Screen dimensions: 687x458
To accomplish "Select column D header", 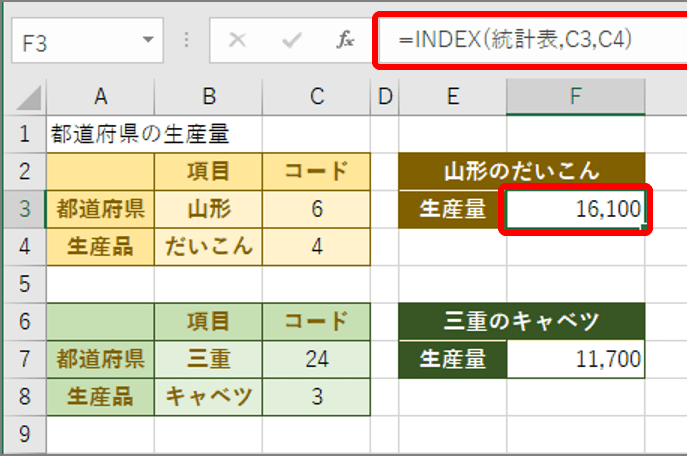I will (x=385, y=97).
